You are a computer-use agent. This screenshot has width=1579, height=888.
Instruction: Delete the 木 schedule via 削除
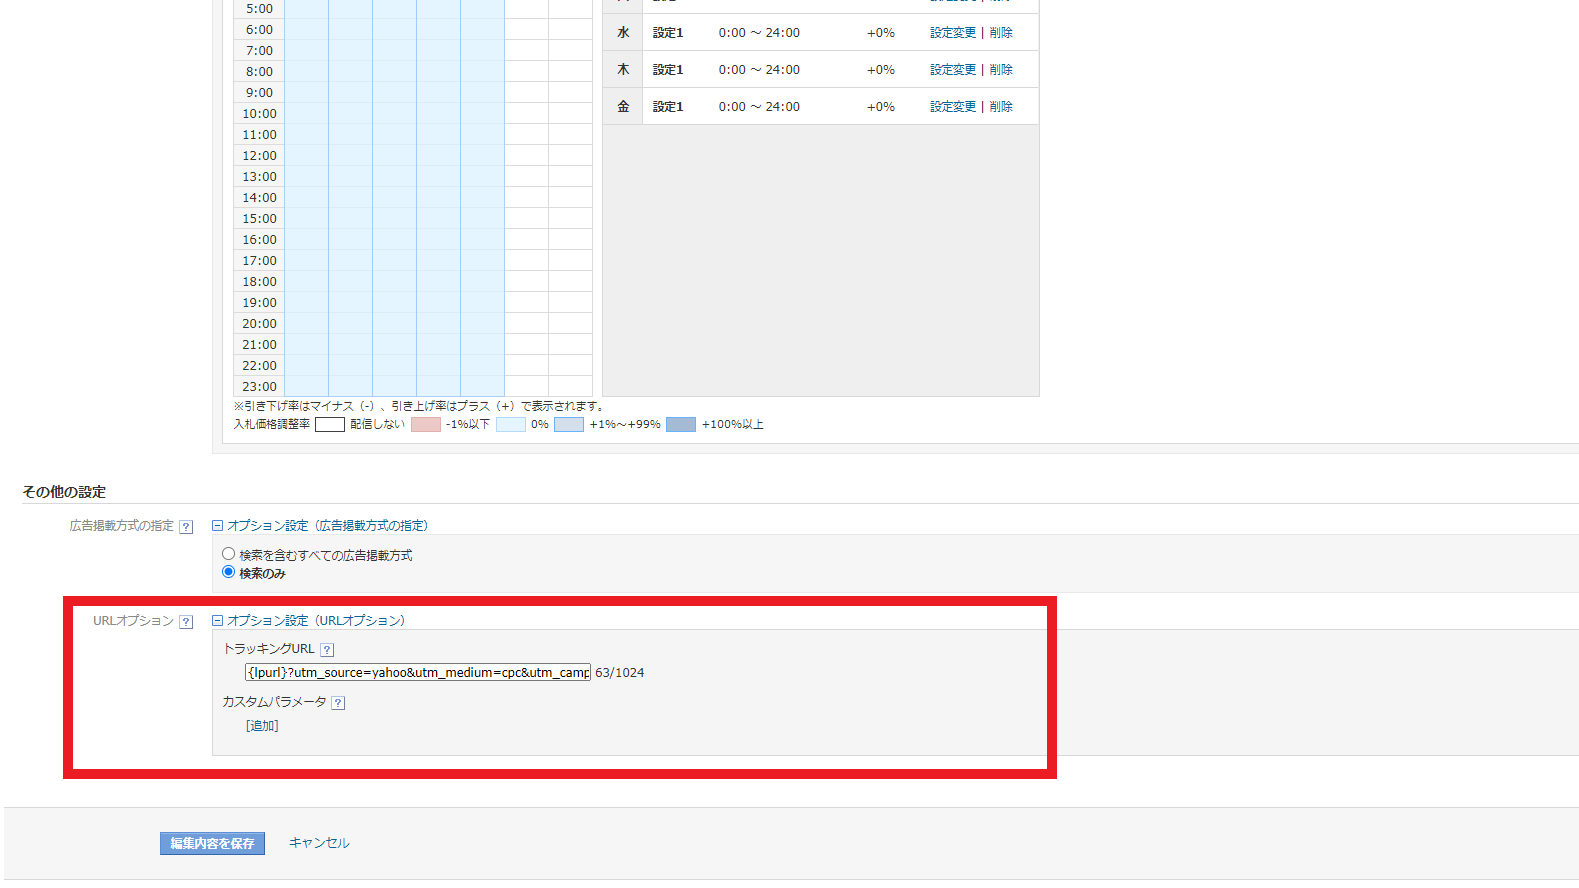tap(1001, 70)
